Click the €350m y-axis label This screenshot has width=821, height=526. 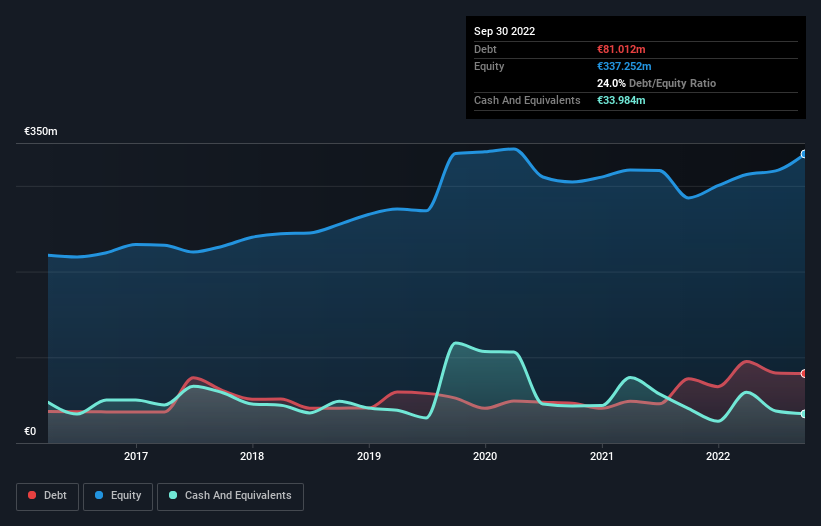pyautogui.click(x=41, y=131)
